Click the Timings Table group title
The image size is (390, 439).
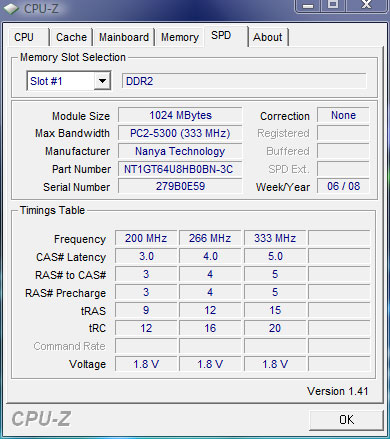point(52,210)
